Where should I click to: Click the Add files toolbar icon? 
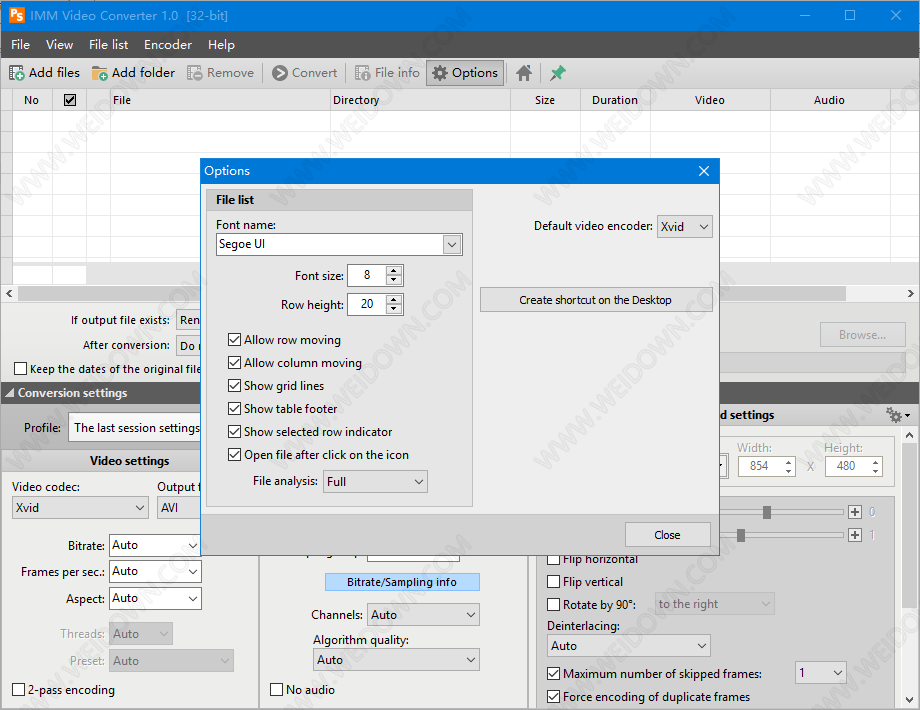click(16, 73)
